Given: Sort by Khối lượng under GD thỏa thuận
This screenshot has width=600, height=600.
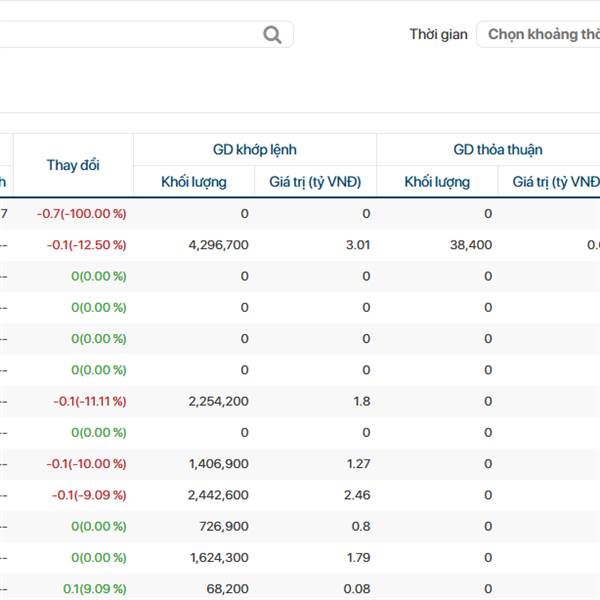Looking at the screenshot, I should tap(437, 181).
